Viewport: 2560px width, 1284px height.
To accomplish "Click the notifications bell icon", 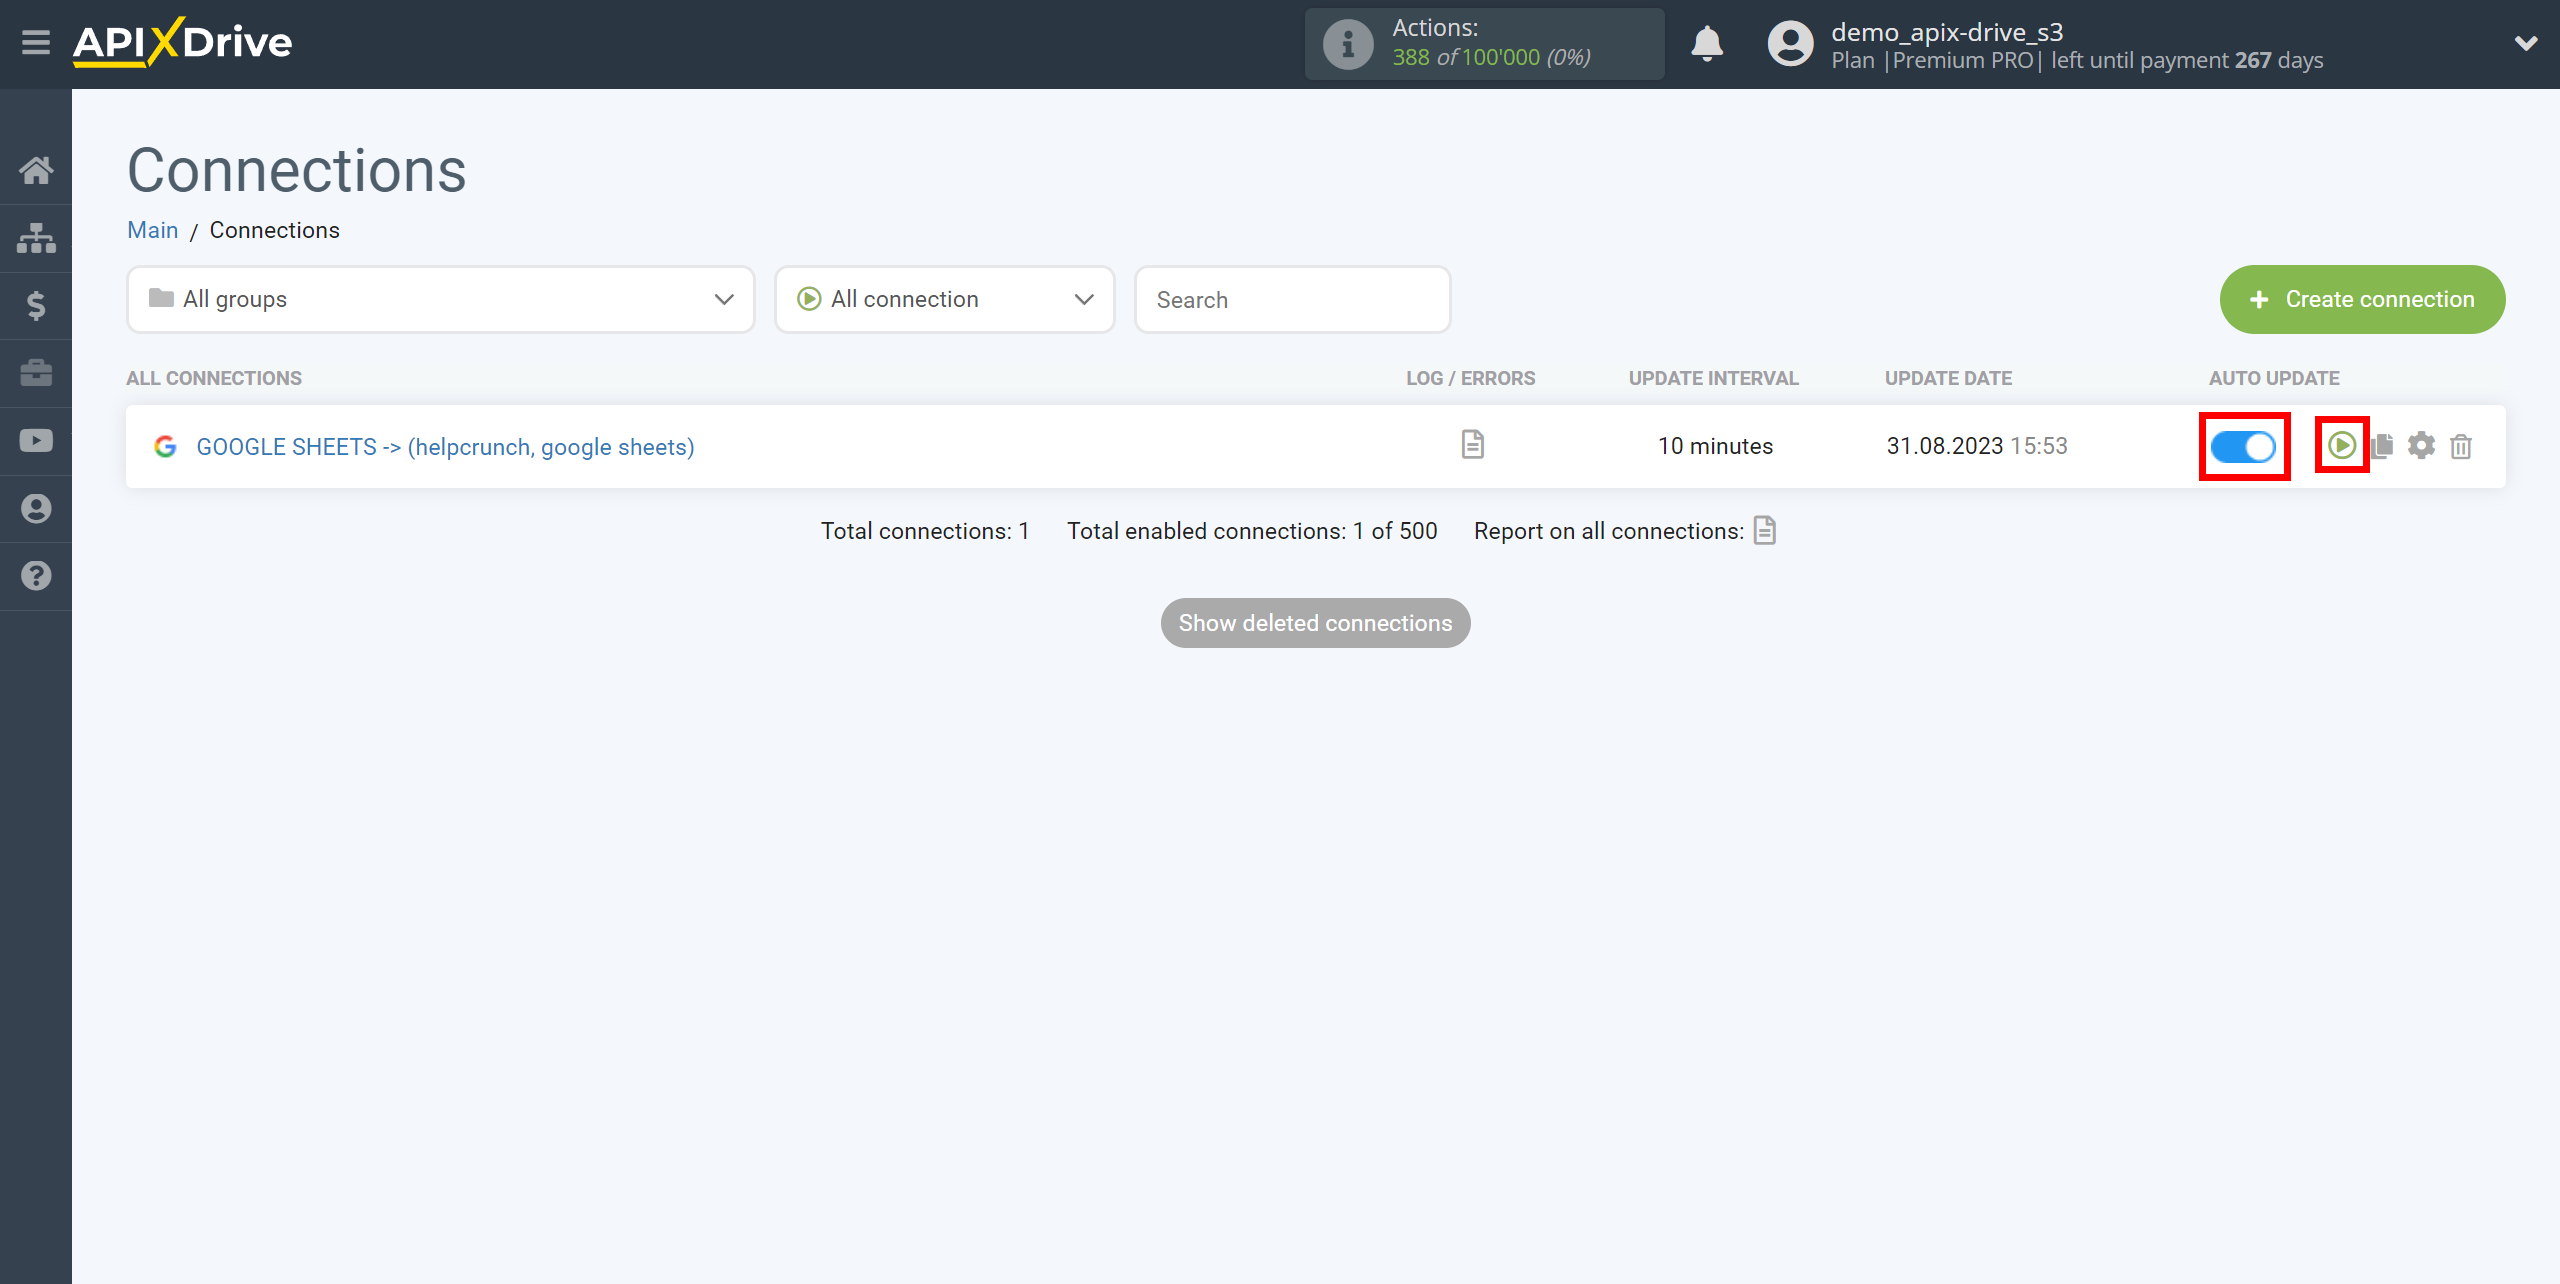I will (x=1707, y=44).
